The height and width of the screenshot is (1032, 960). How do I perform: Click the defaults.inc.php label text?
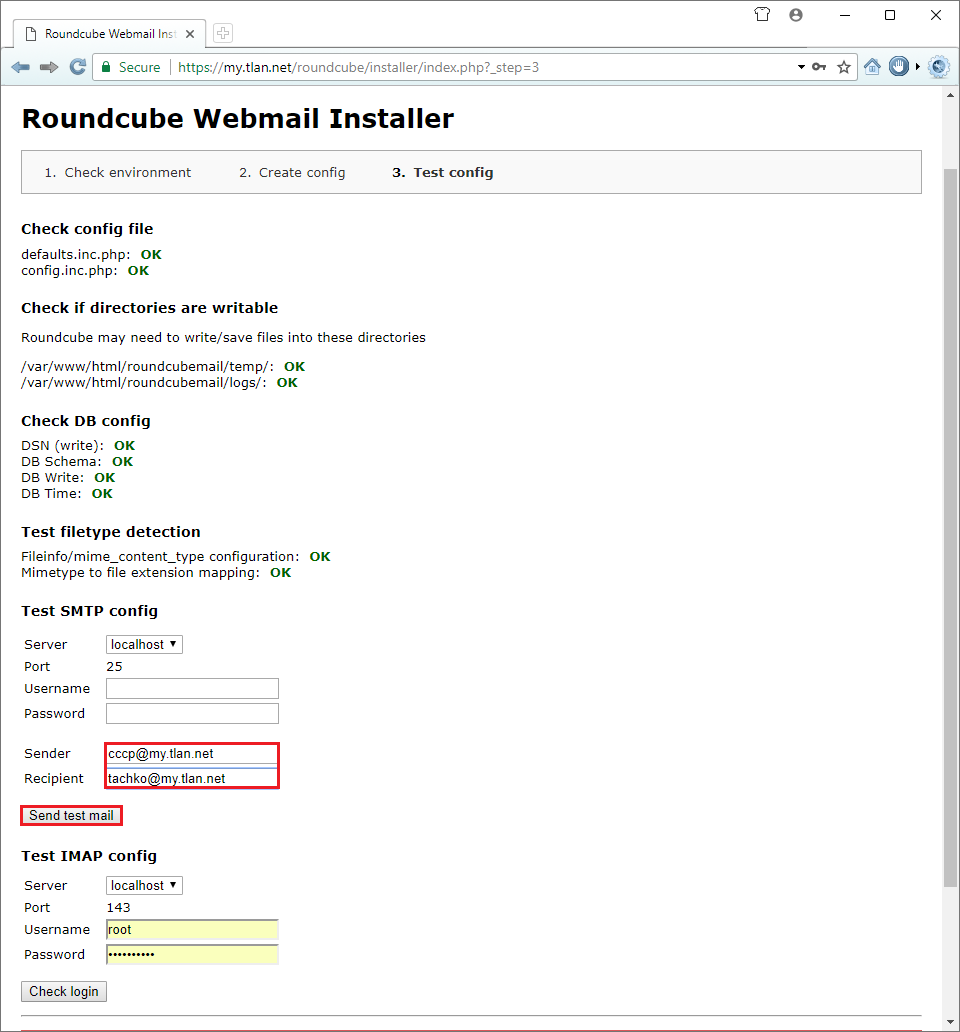[x=76, y=255]
